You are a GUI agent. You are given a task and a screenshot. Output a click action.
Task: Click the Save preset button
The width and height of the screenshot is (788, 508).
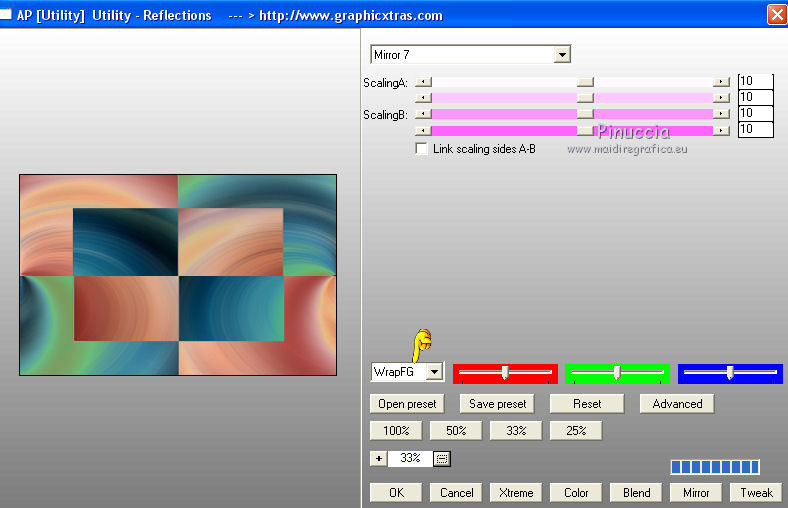pos(497,403)
